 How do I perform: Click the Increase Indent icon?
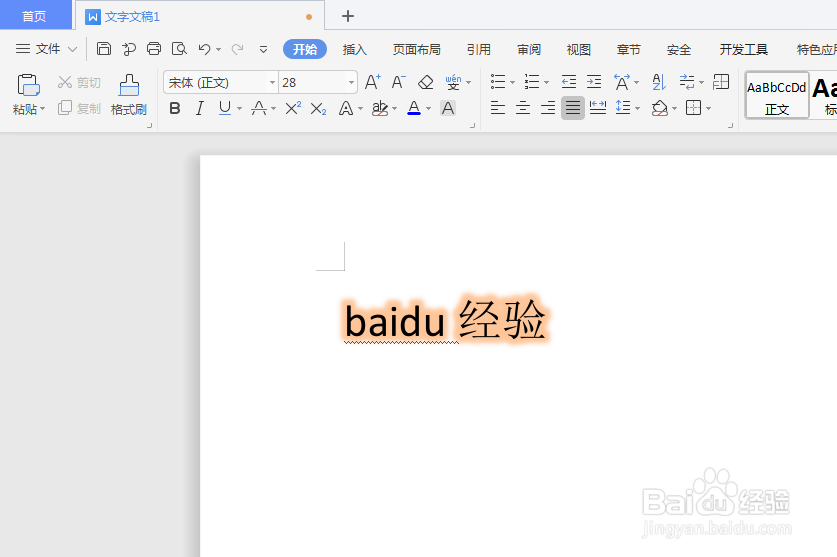point(594,82)
